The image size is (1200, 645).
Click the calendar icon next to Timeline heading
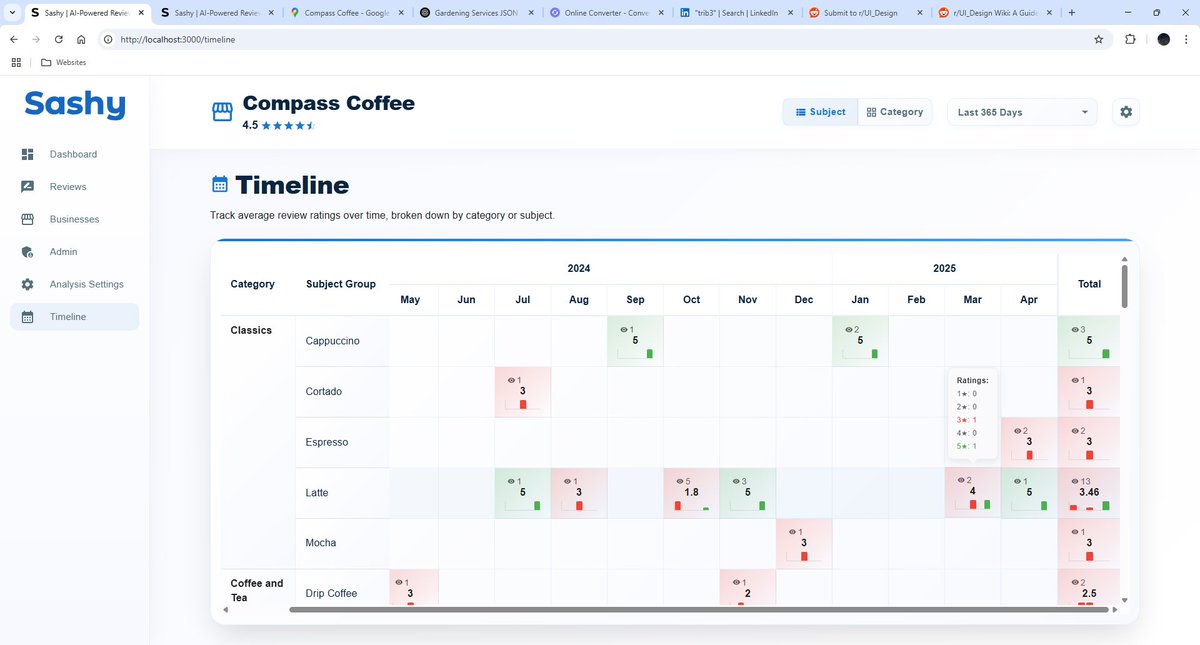tap(220, 184)
